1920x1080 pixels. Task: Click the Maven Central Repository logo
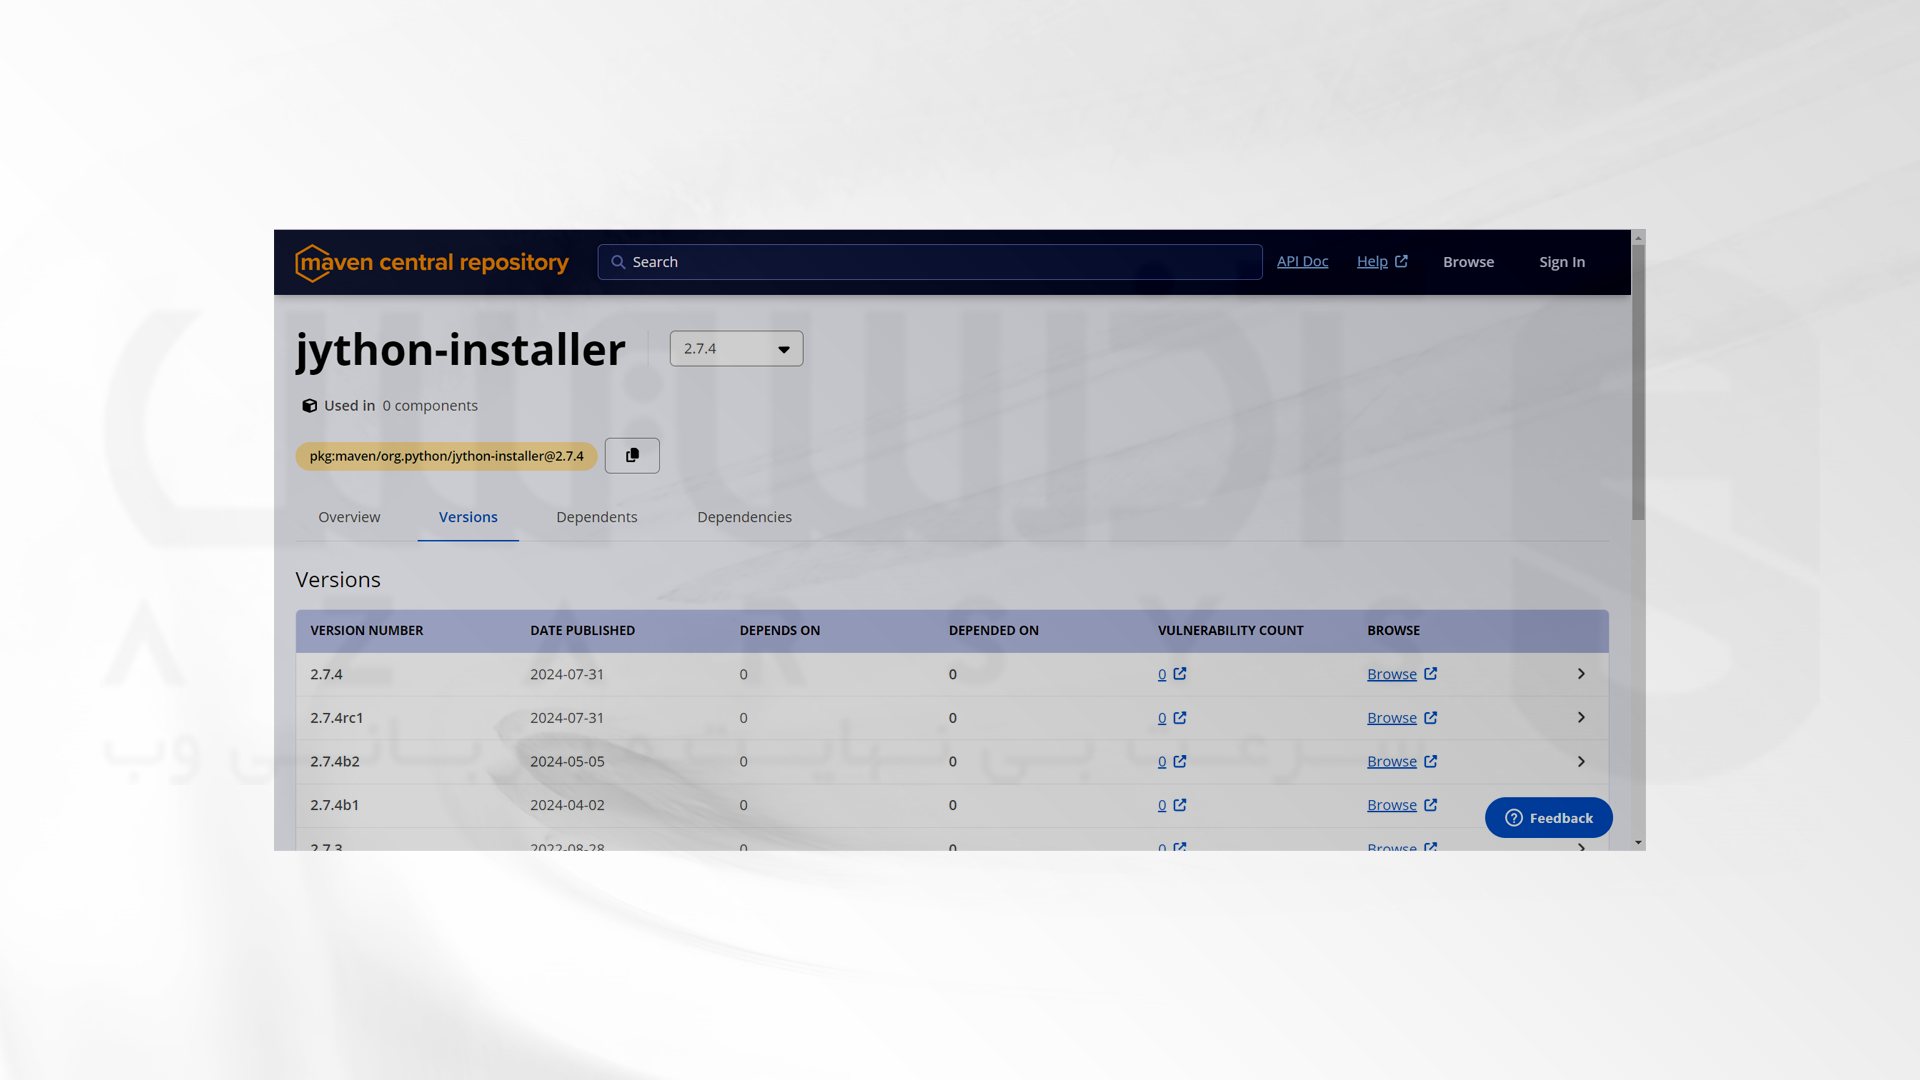point(432,263)
